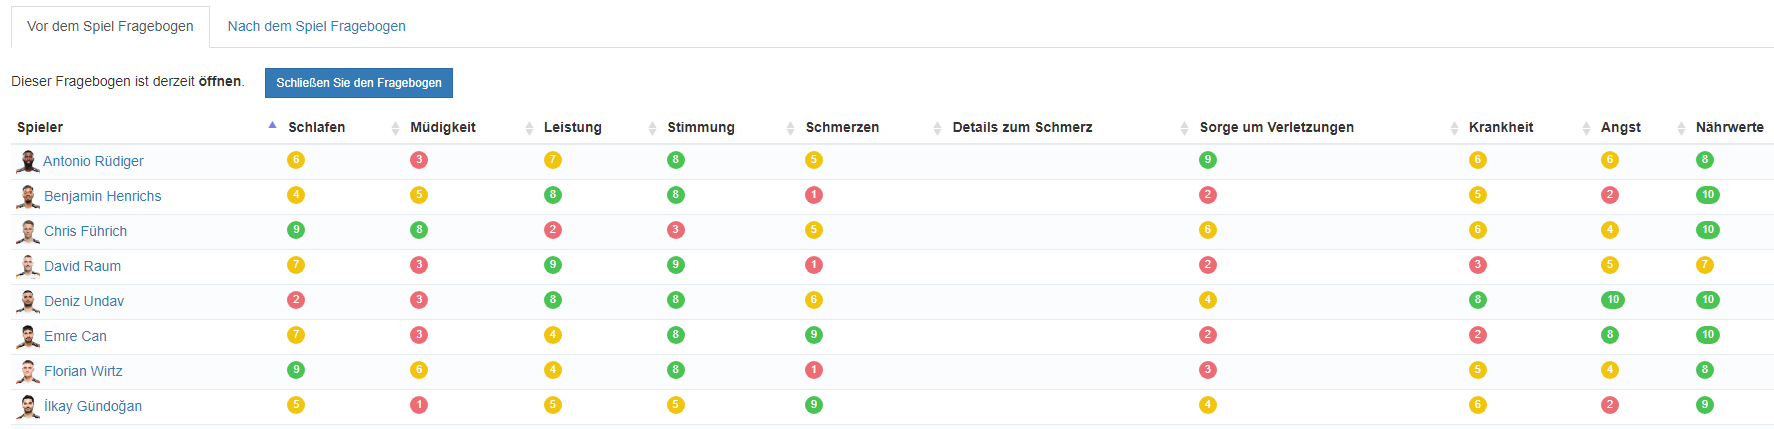Sort table by Spieler column
The height and width of the screenshot is (429, 1774).
coord(40,127)
